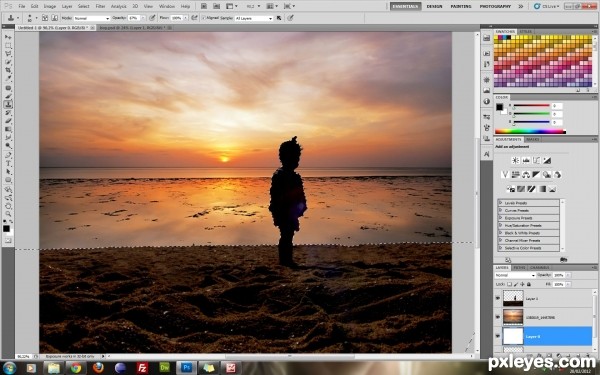Add an Exposure adjustment layer
600x375 pixels.
pyautogui.click(x=547, y=160)
